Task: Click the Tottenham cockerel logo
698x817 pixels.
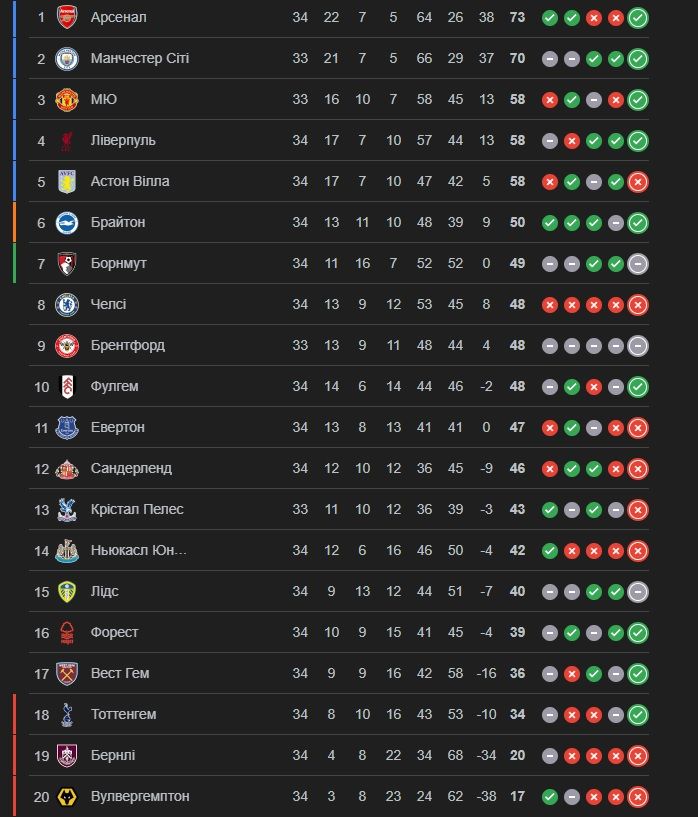Action: click(67, 714)
